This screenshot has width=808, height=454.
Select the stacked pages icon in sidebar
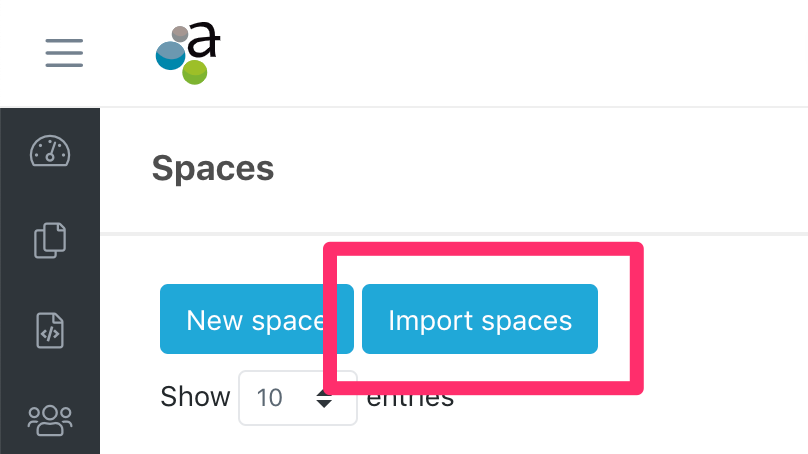click(50, 240)
